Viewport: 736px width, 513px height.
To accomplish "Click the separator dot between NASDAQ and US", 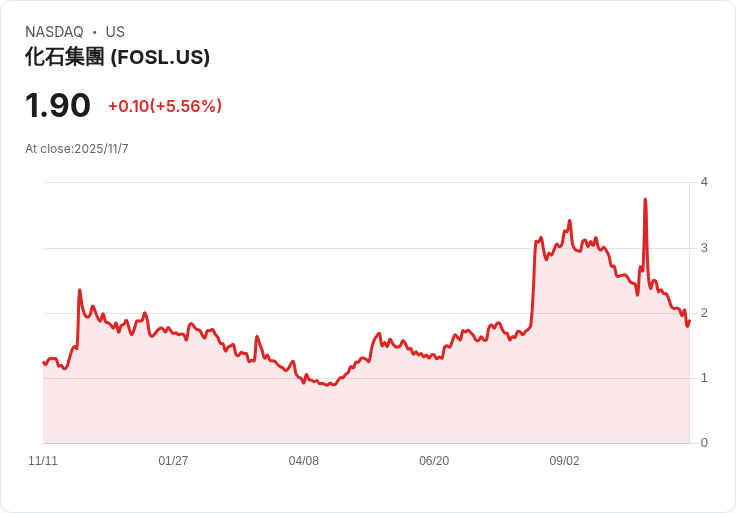I will (95, 32).
